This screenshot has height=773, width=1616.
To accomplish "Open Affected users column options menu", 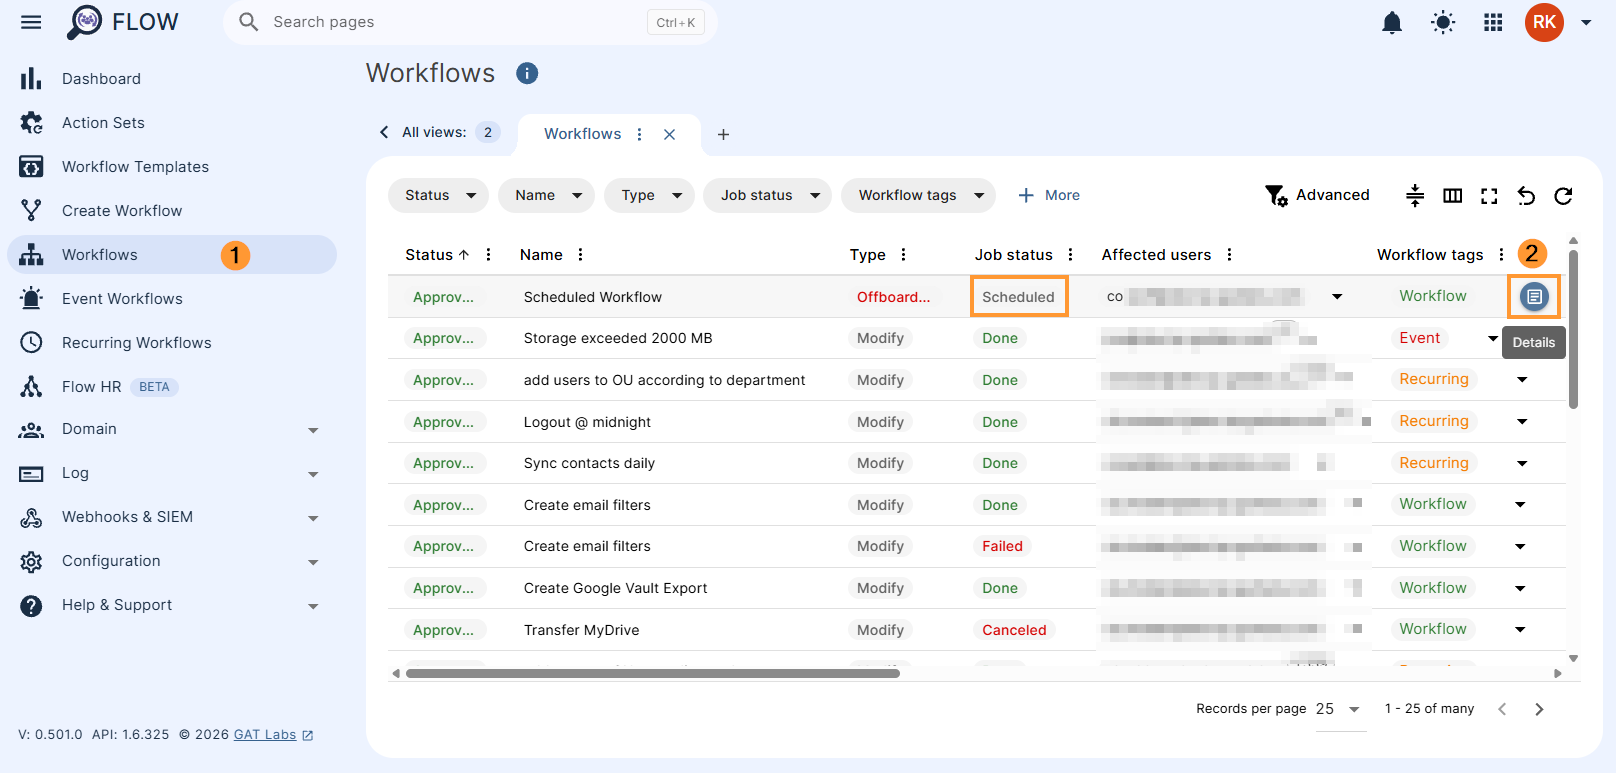I will [1229, 255].
